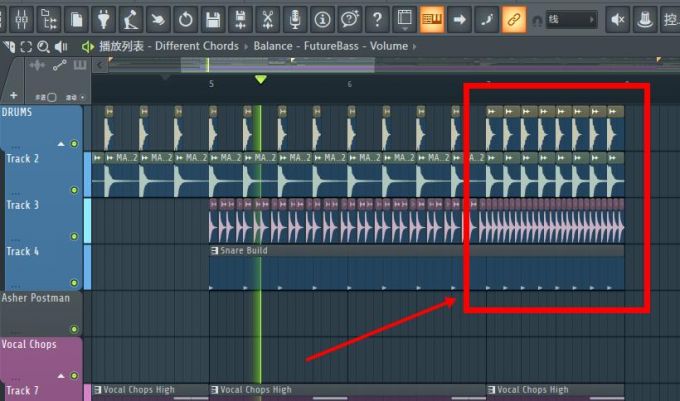Add a track with the plus button
Viewport: 680px width, 401px height.
click(x=13, y=95)
